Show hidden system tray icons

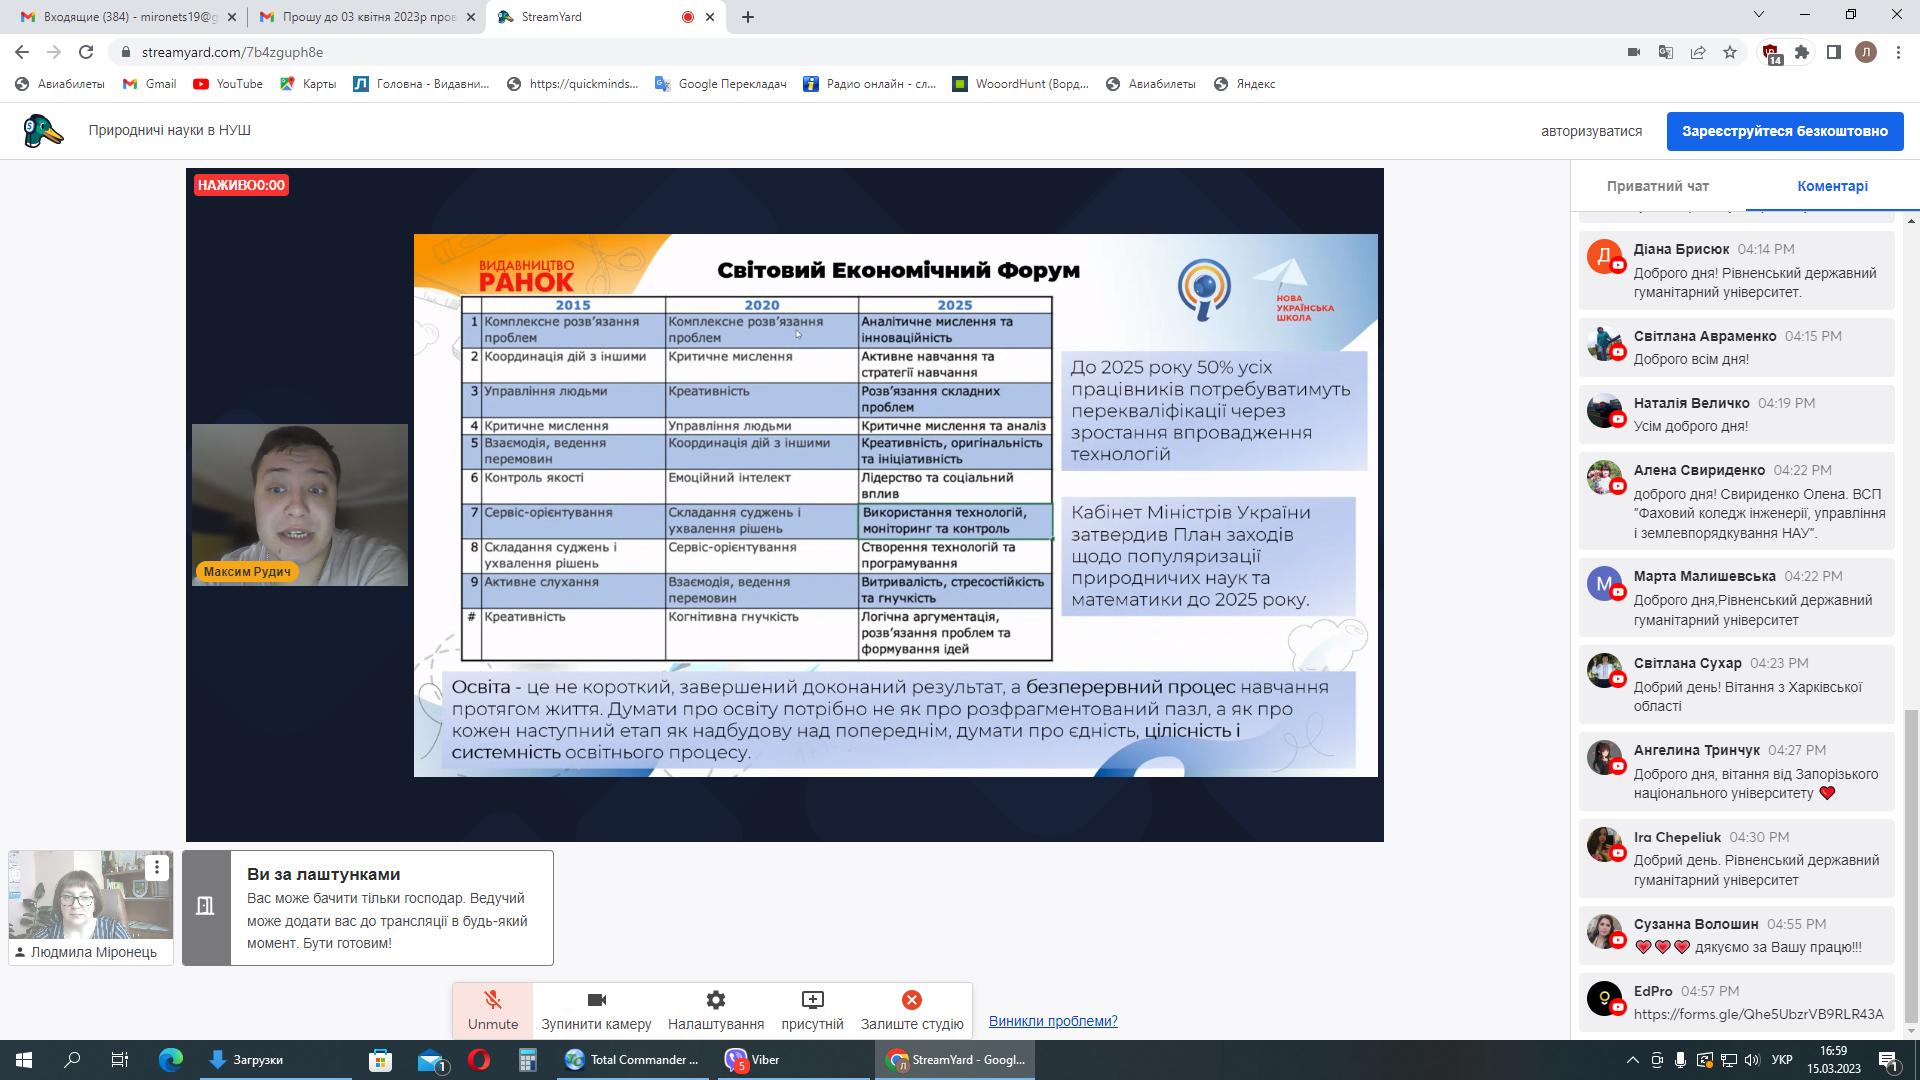coord(1633,1060)
